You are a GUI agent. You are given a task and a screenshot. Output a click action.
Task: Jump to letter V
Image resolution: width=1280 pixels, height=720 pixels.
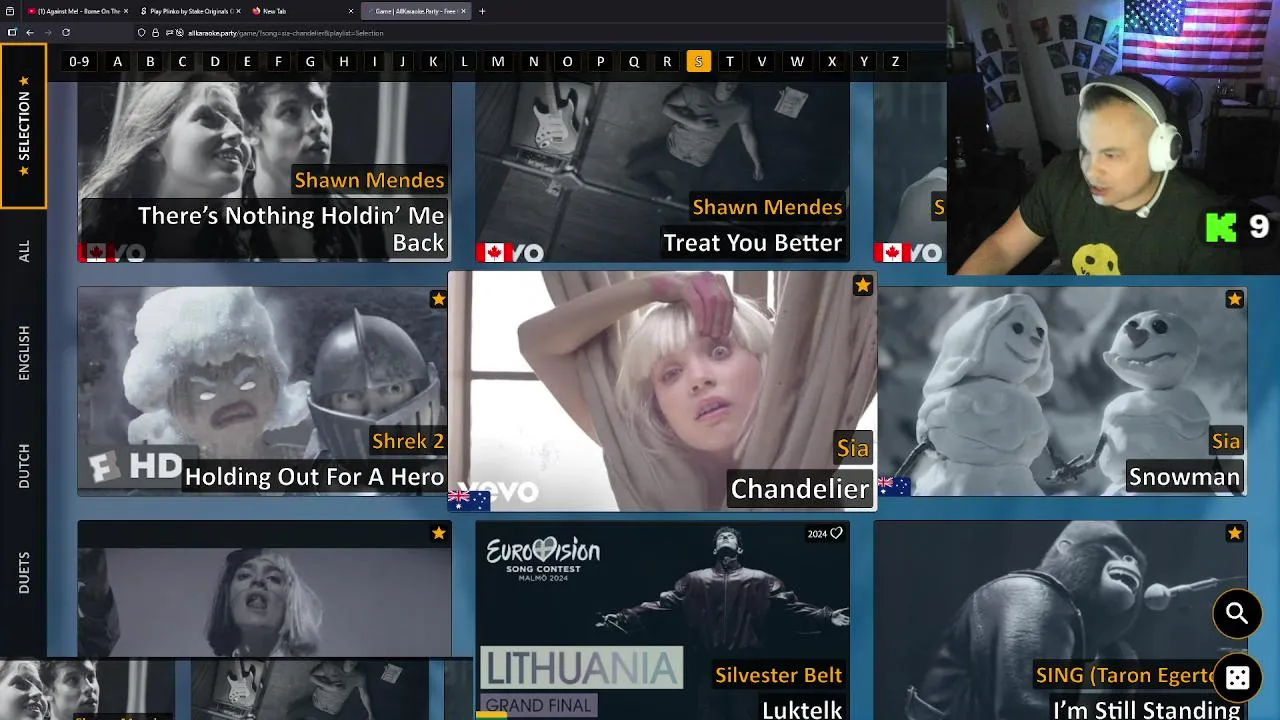pos(762,62)
